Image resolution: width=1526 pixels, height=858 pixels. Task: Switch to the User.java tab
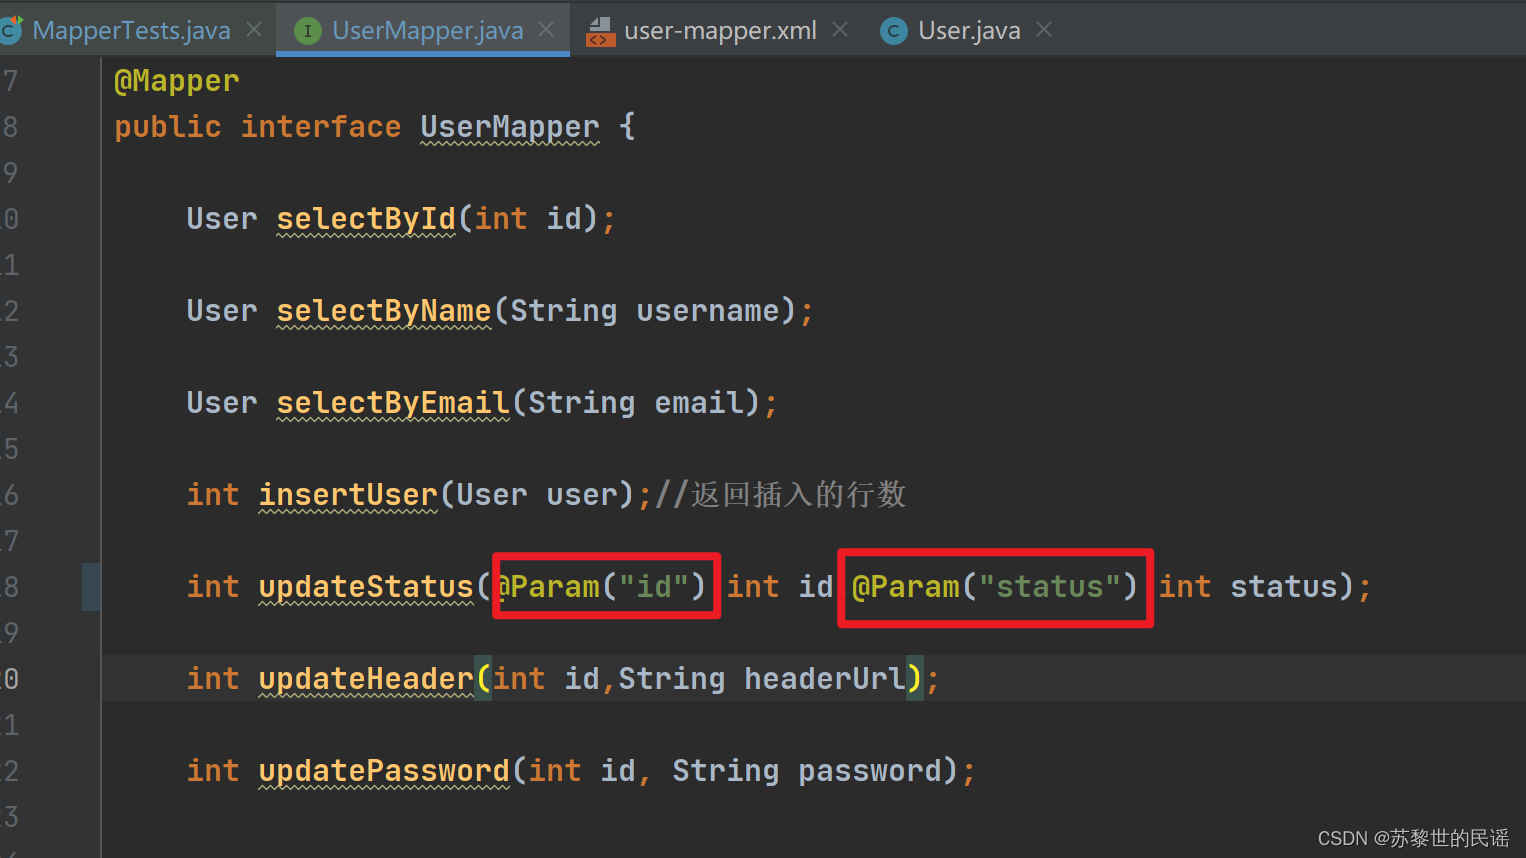coord(969,30)
